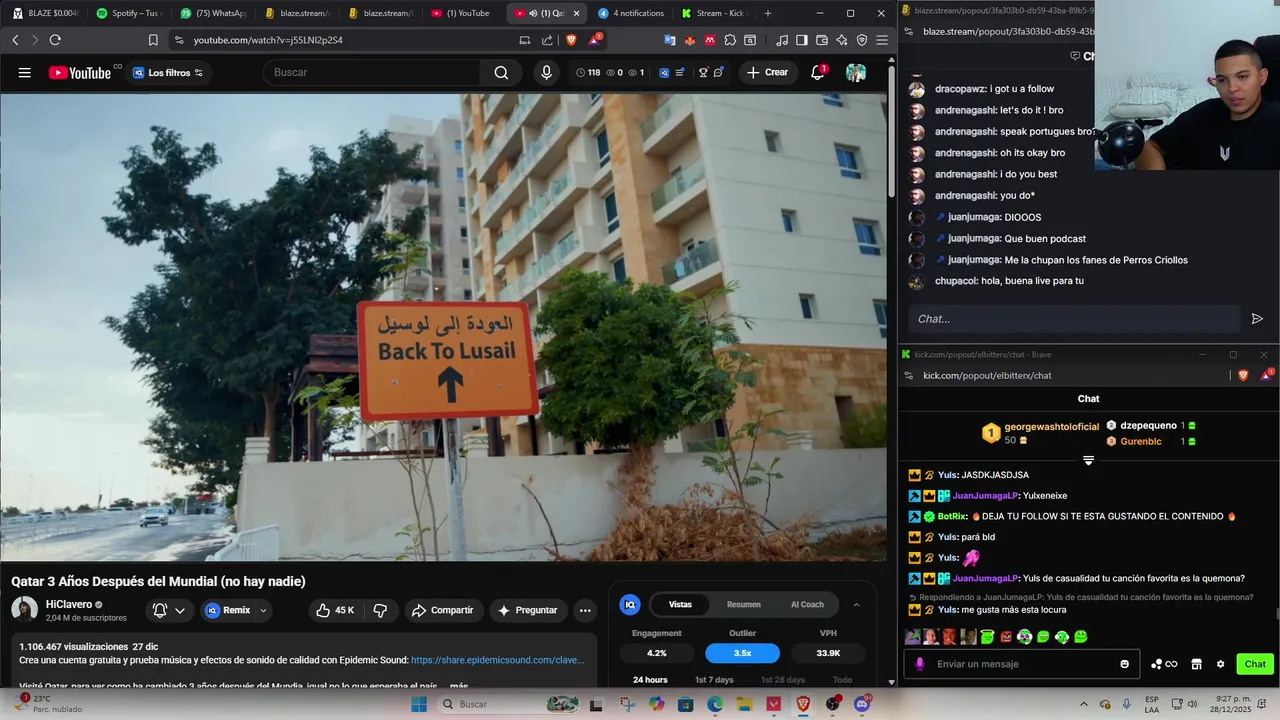Screen dimensions: 1280x720
Task: Open the Epidemic Sound link in the description
Action: tap(497, 660)
